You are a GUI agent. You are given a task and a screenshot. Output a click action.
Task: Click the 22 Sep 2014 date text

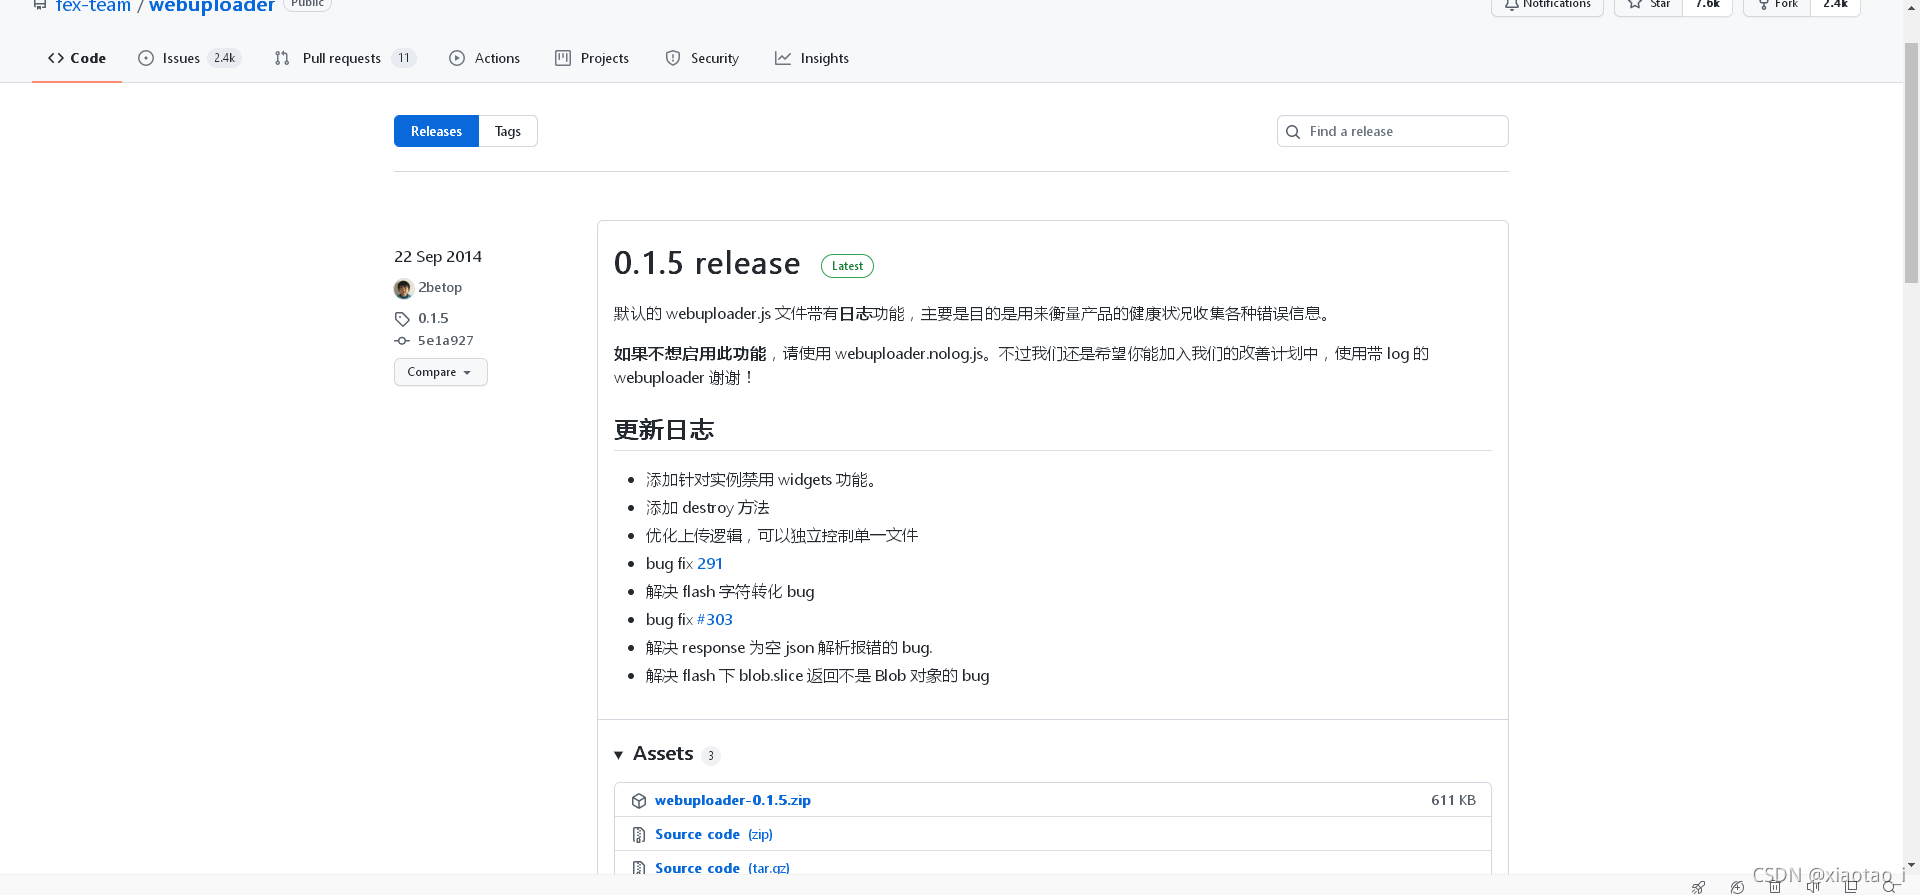[x=438, y=256]
